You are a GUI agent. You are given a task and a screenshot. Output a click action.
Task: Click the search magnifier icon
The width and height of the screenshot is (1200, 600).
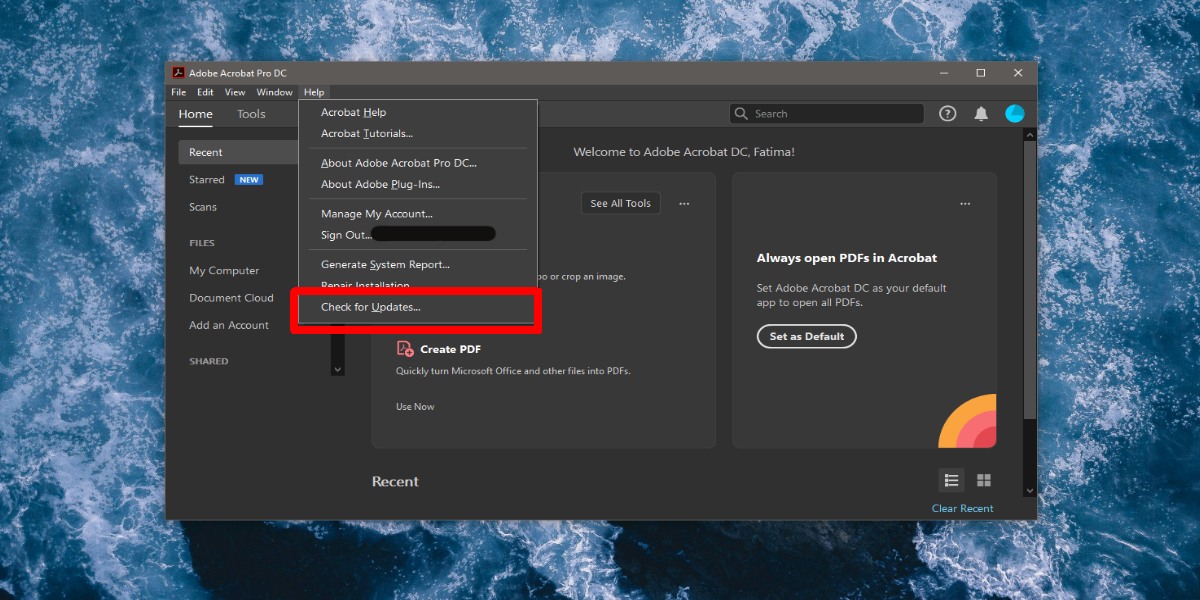coord(741,114)
